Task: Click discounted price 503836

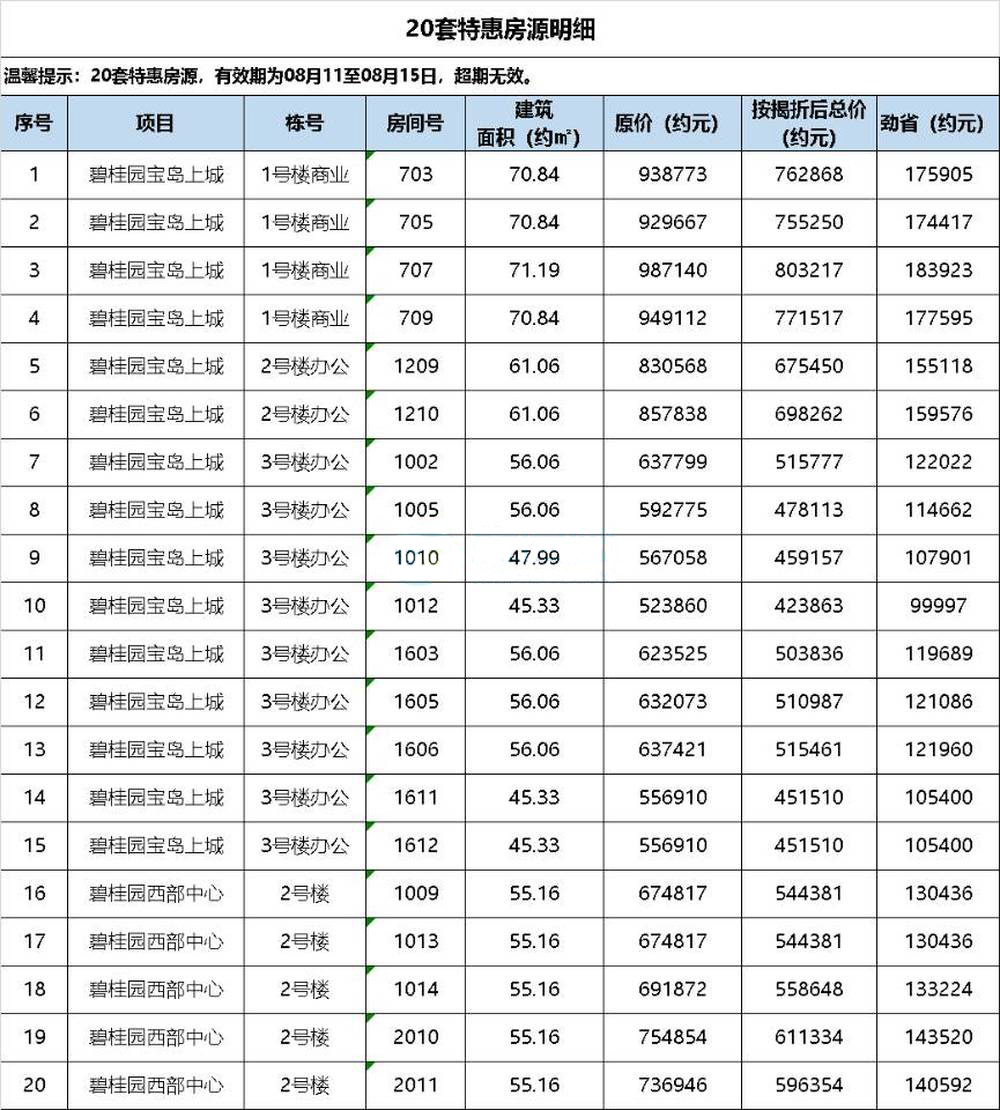Action: point(809,653)
